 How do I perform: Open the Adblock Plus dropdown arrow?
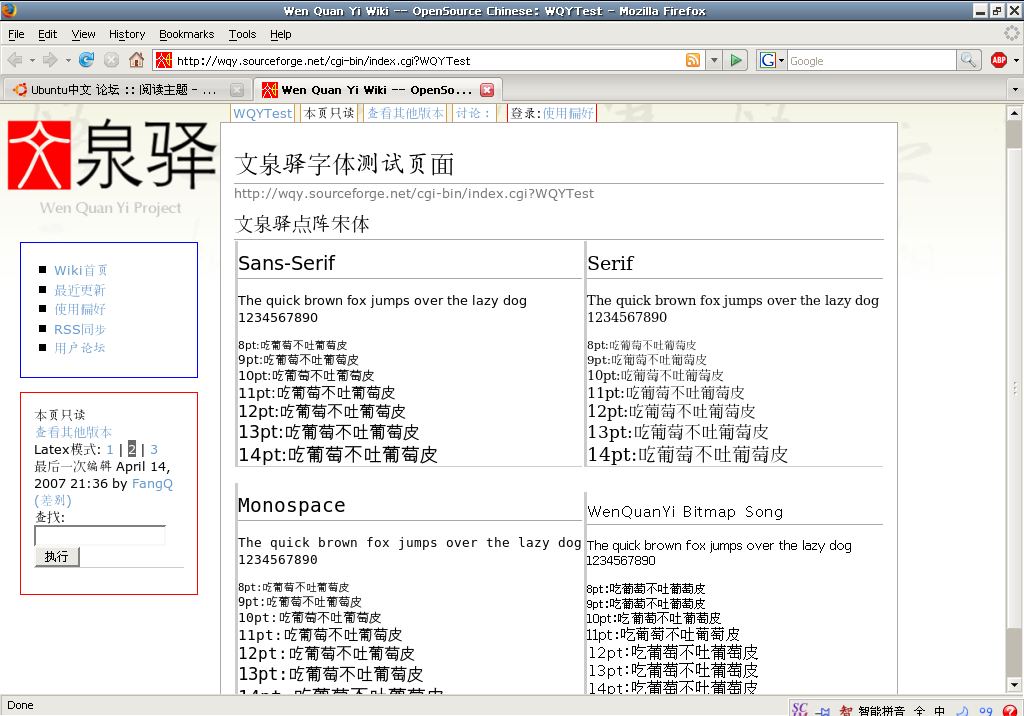click(1016, 61)
